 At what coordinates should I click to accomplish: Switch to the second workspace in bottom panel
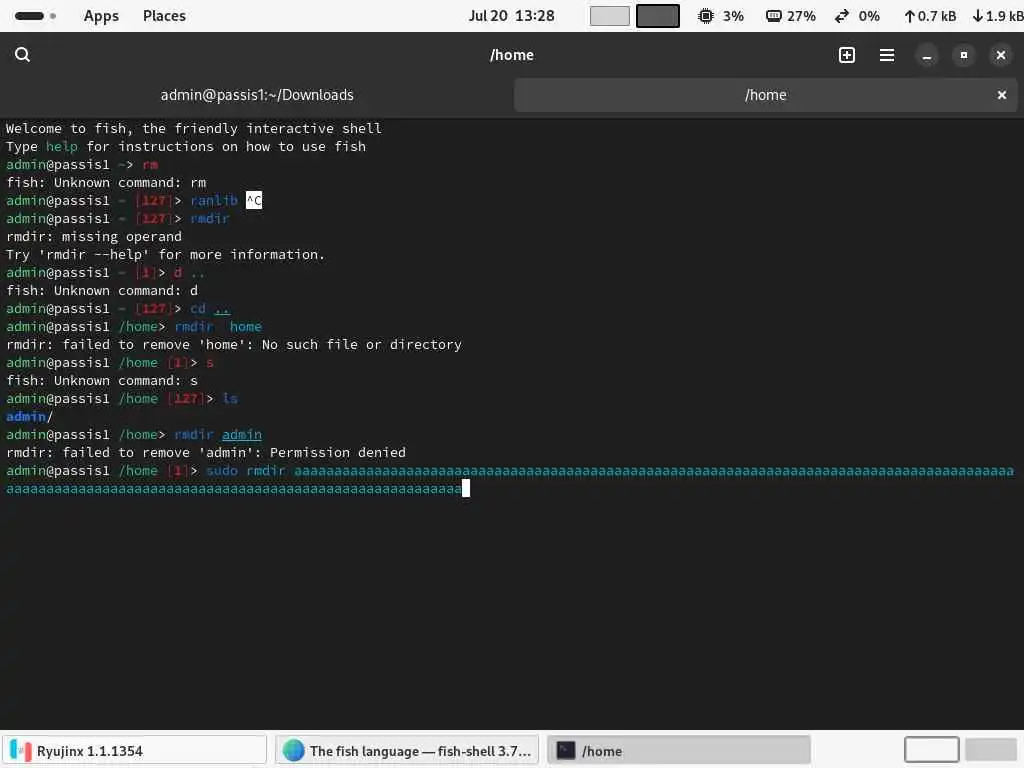[x=991, y=750]
